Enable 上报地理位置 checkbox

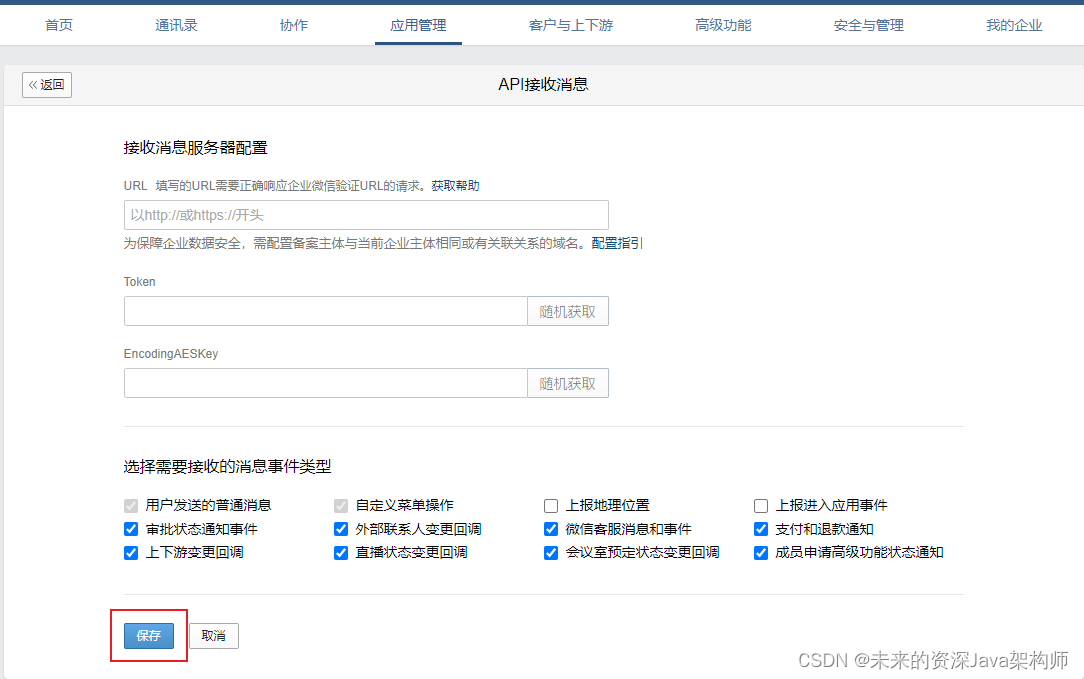pyautogui.click(x=551, y=506)
